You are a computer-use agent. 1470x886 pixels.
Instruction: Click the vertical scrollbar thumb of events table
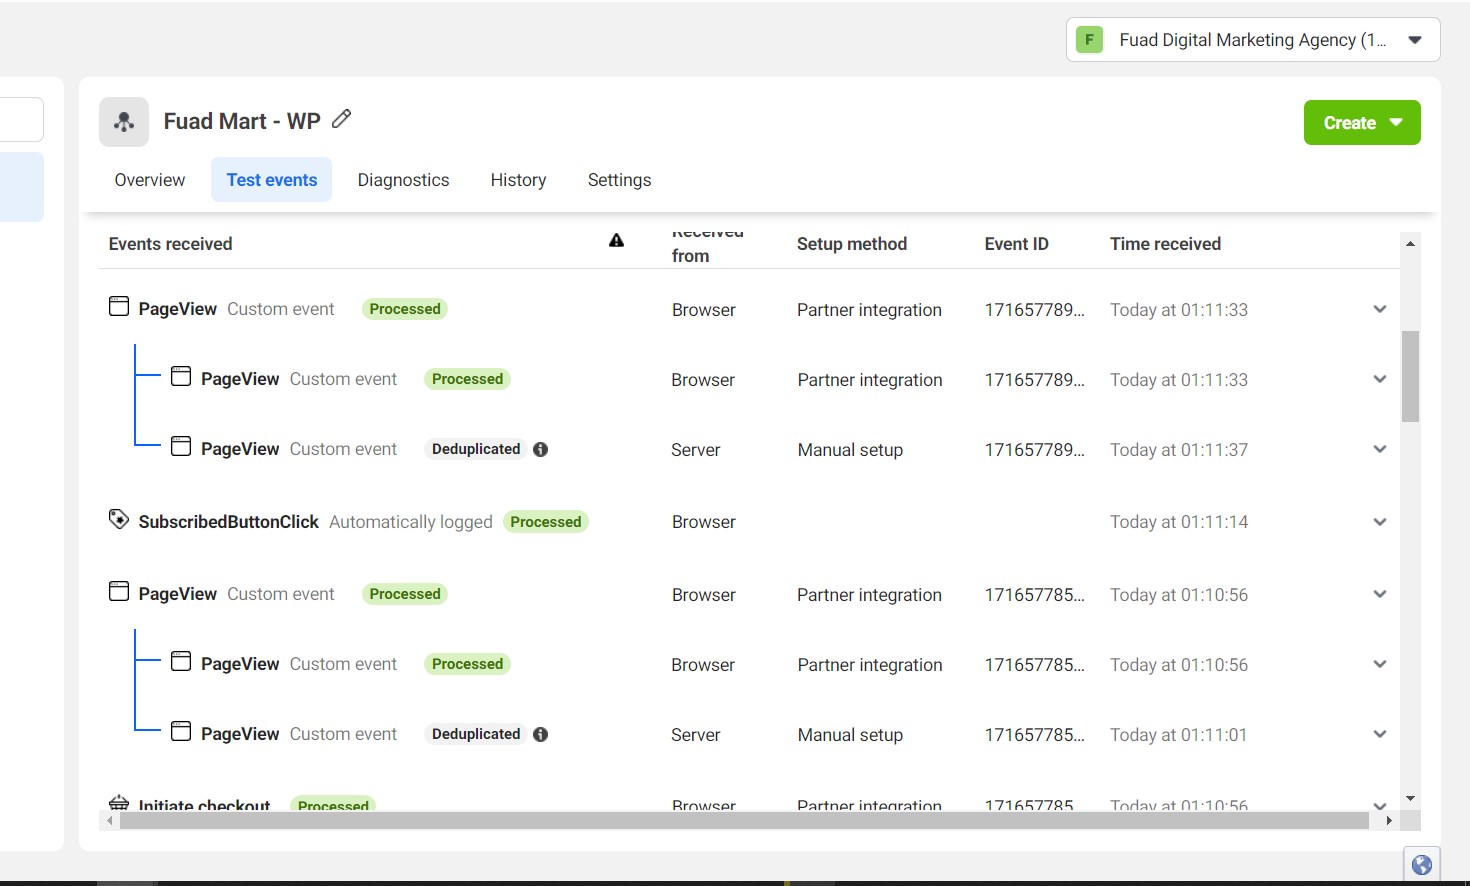1410,376
